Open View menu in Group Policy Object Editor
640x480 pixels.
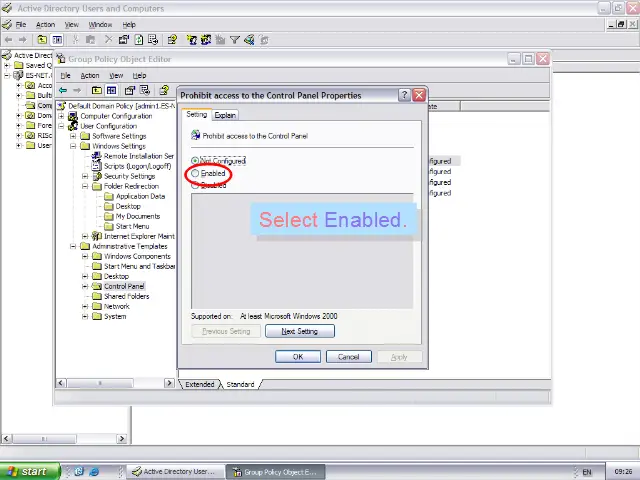(x=116, y=76)
